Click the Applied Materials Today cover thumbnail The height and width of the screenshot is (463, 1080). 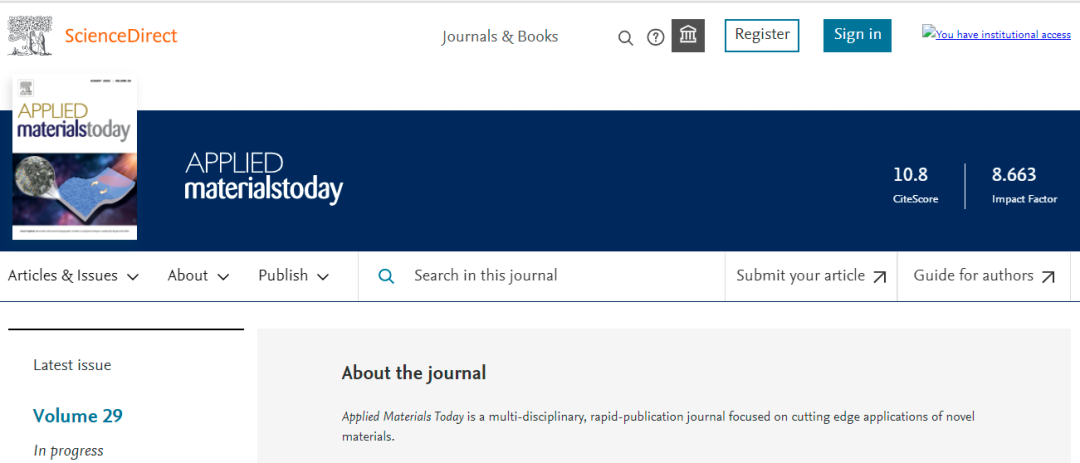click(74, 160)
